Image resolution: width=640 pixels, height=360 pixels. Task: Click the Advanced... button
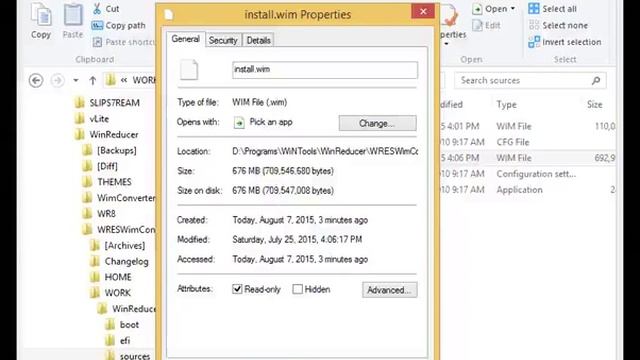pyautogui.click(x=389, y=290)
